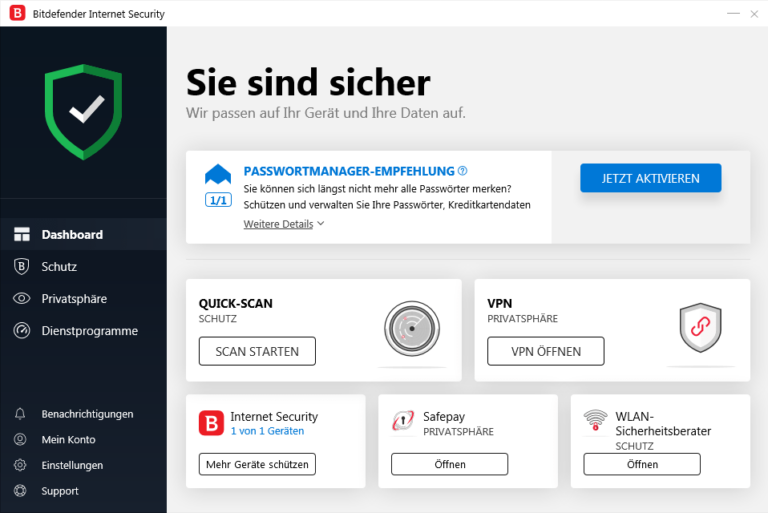Click the Einstellungen gear icon

pyautogui.click(x=20, y=465)
